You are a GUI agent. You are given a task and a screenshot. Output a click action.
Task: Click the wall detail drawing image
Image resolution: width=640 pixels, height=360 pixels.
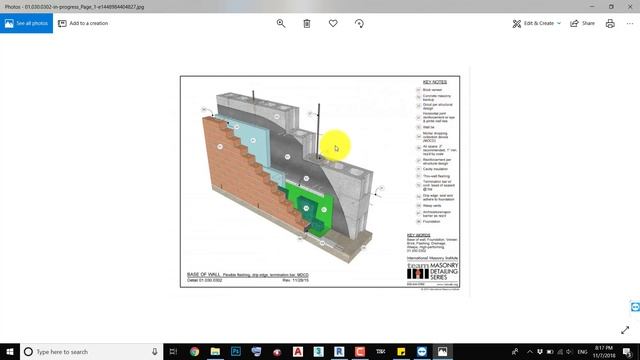pos(320,182)
